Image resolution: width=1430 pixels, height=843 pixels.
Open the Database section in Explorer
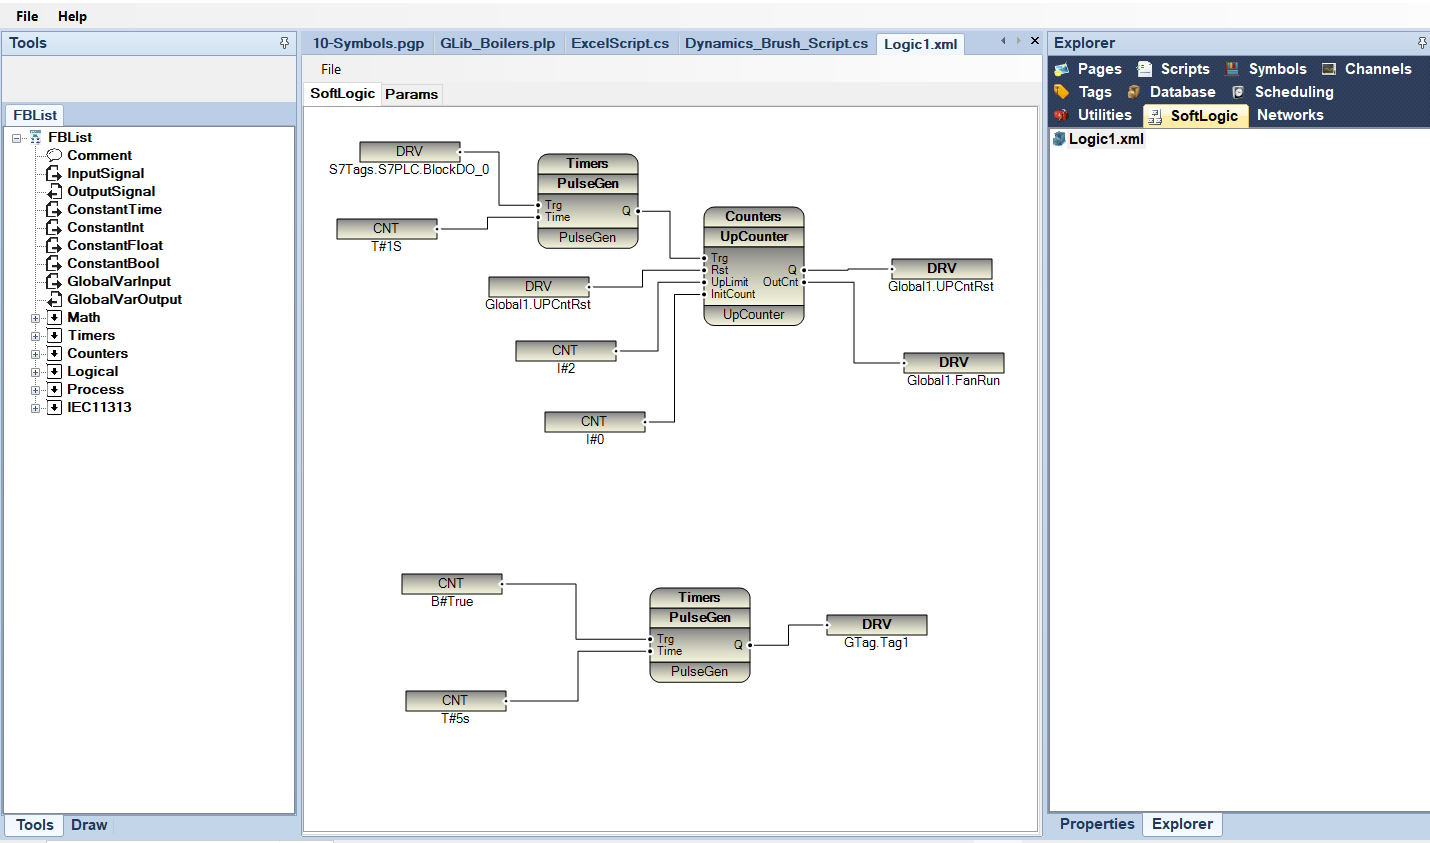coord(1182,92)
